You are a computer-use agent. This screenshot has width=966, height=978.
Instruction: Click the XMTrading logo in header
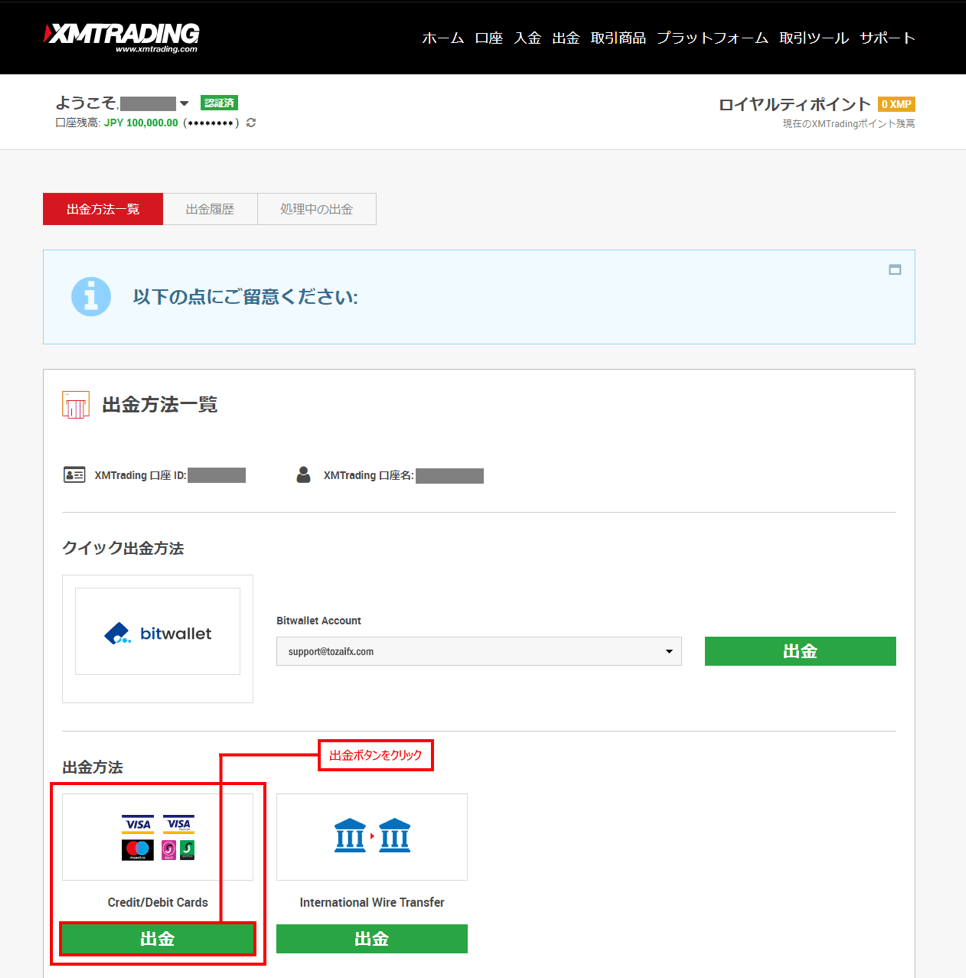click(x=122, y=36)
